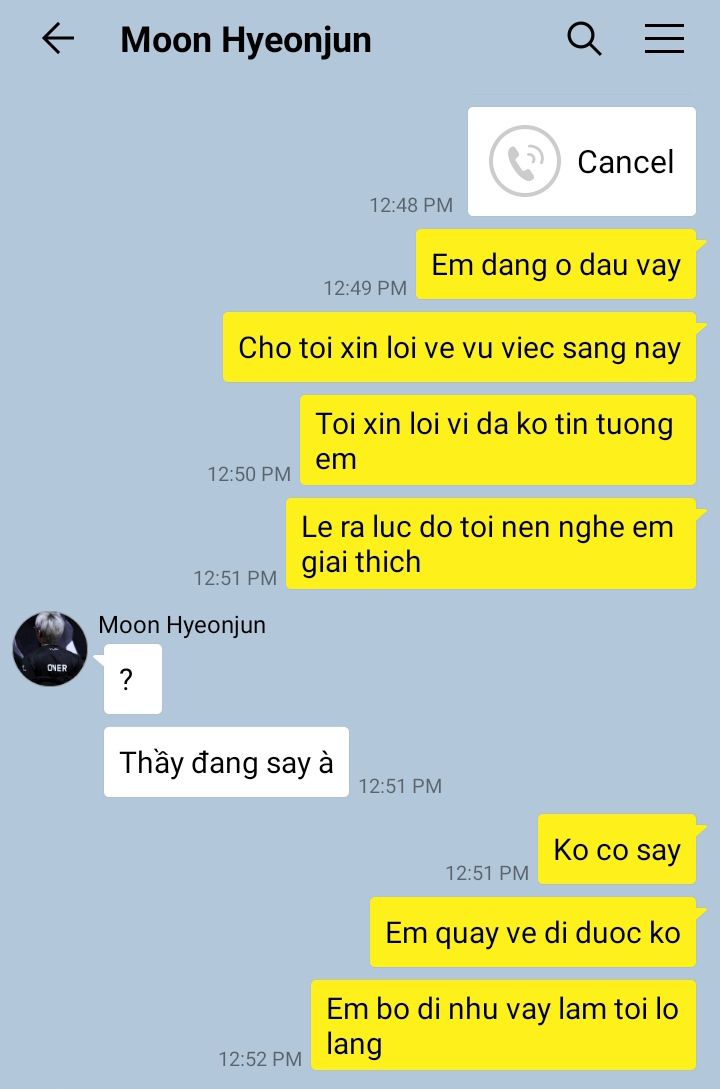Open the hamburger menu icon
Viewport: 720px width, 1089px height.
click(664, 38)
